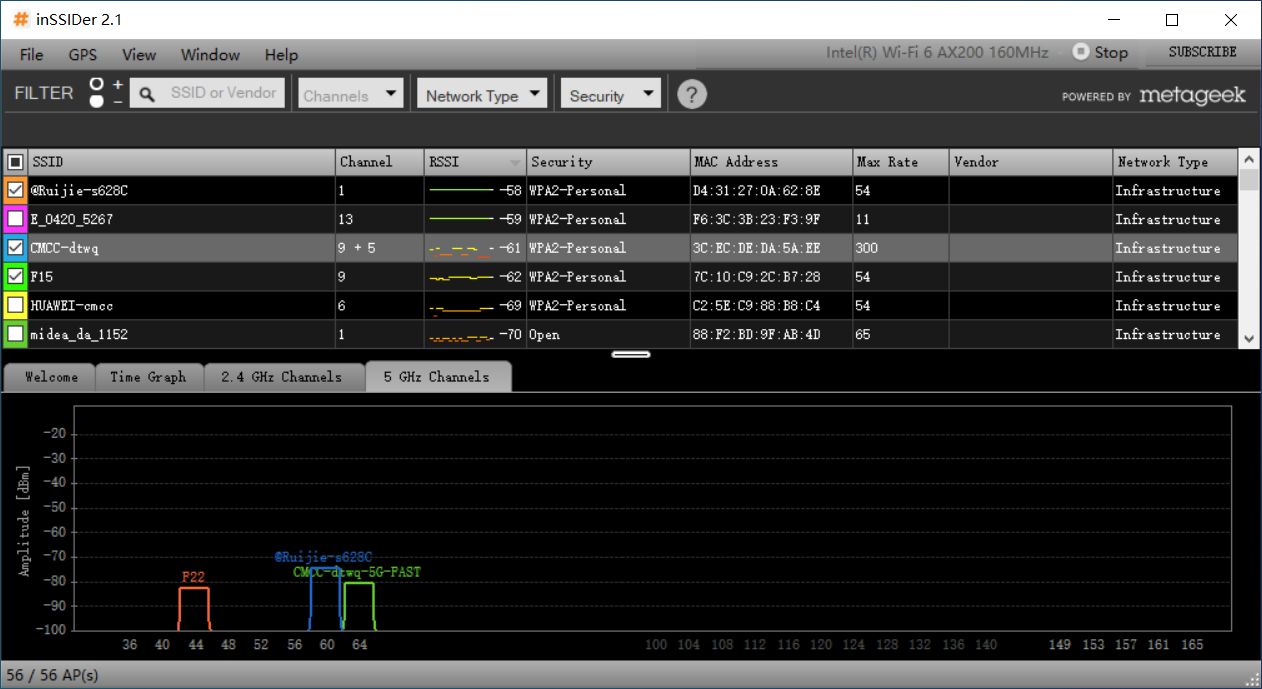Sort by the Vendor column header

[x=1030, y=162]
